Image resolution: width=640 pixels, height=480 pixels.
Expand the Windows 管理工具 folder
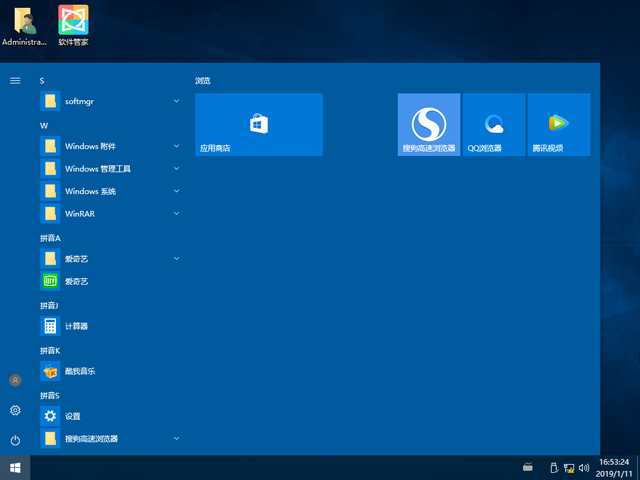click(x=176, y=168)
